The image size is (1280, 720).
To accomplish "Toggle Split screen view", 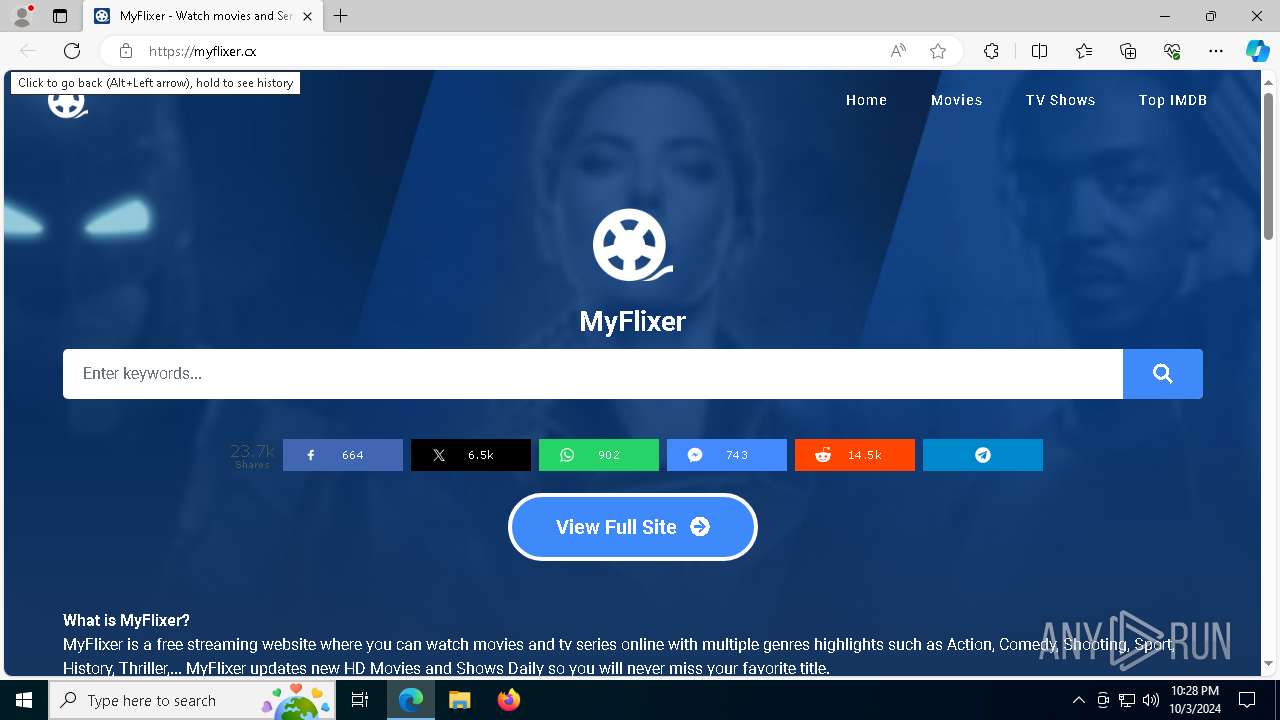I will point(1039,51).
